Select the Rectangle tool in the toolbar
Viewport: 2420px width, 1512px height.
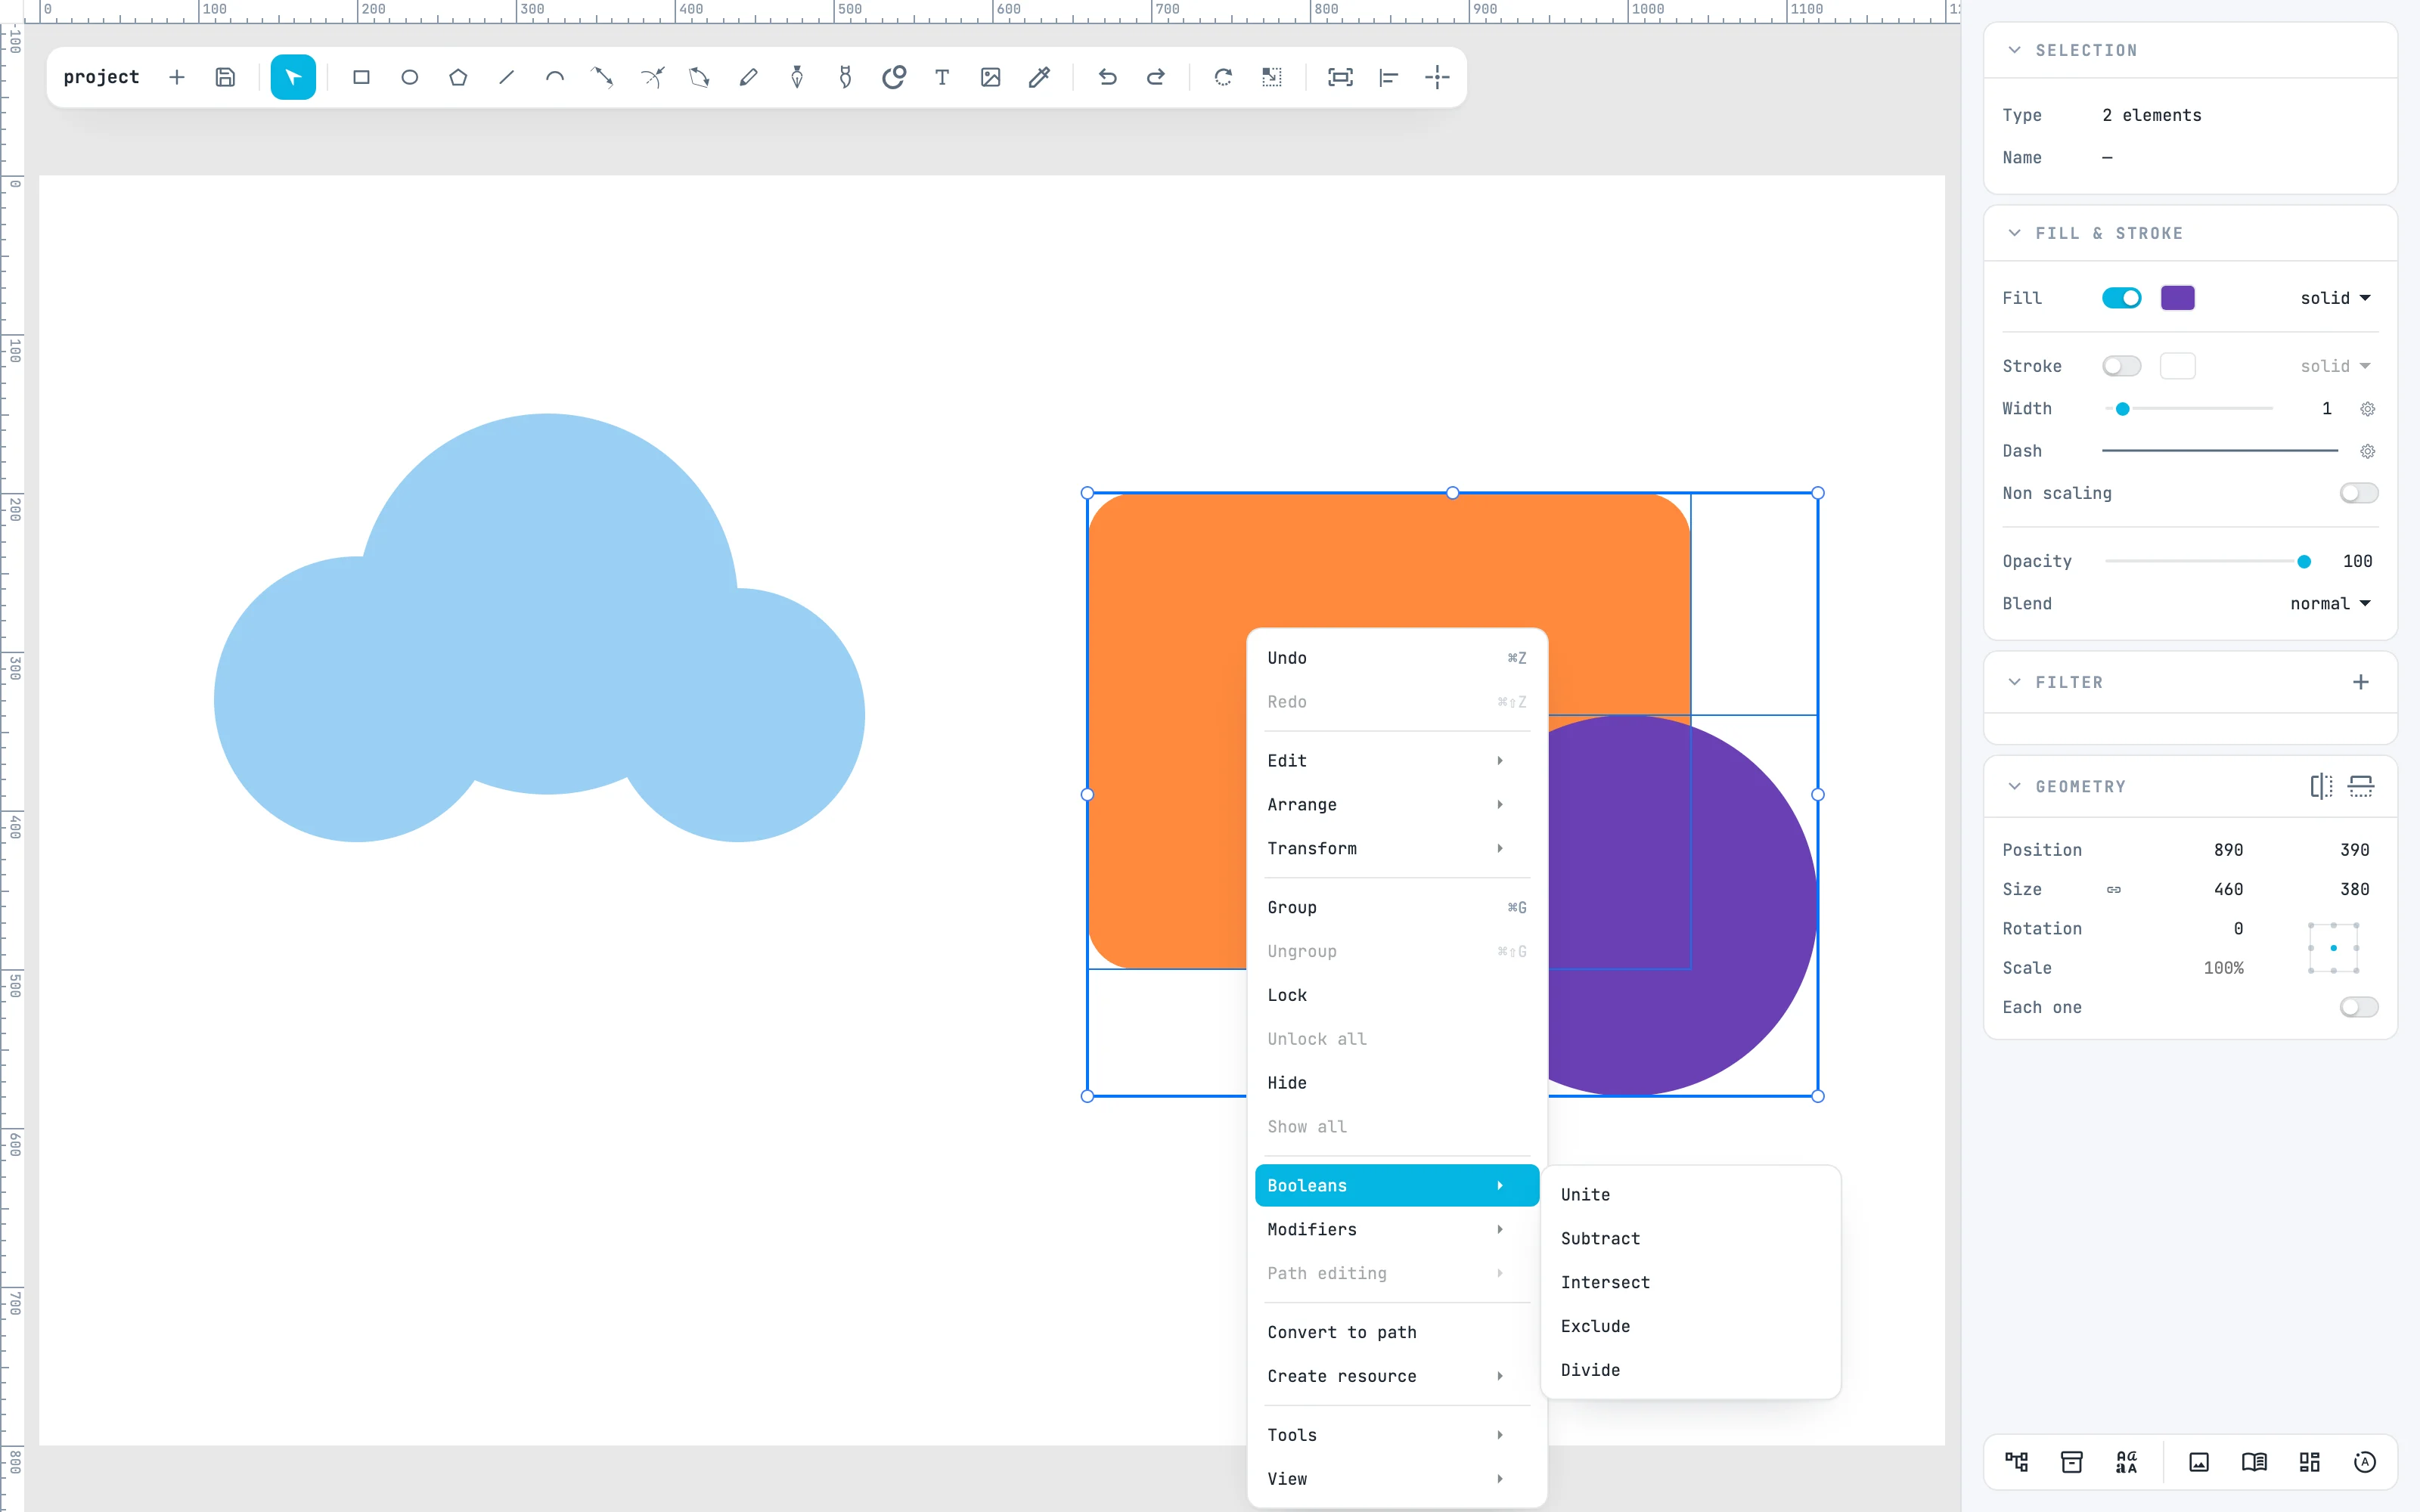pyautogui.click(x=361, y=77)
